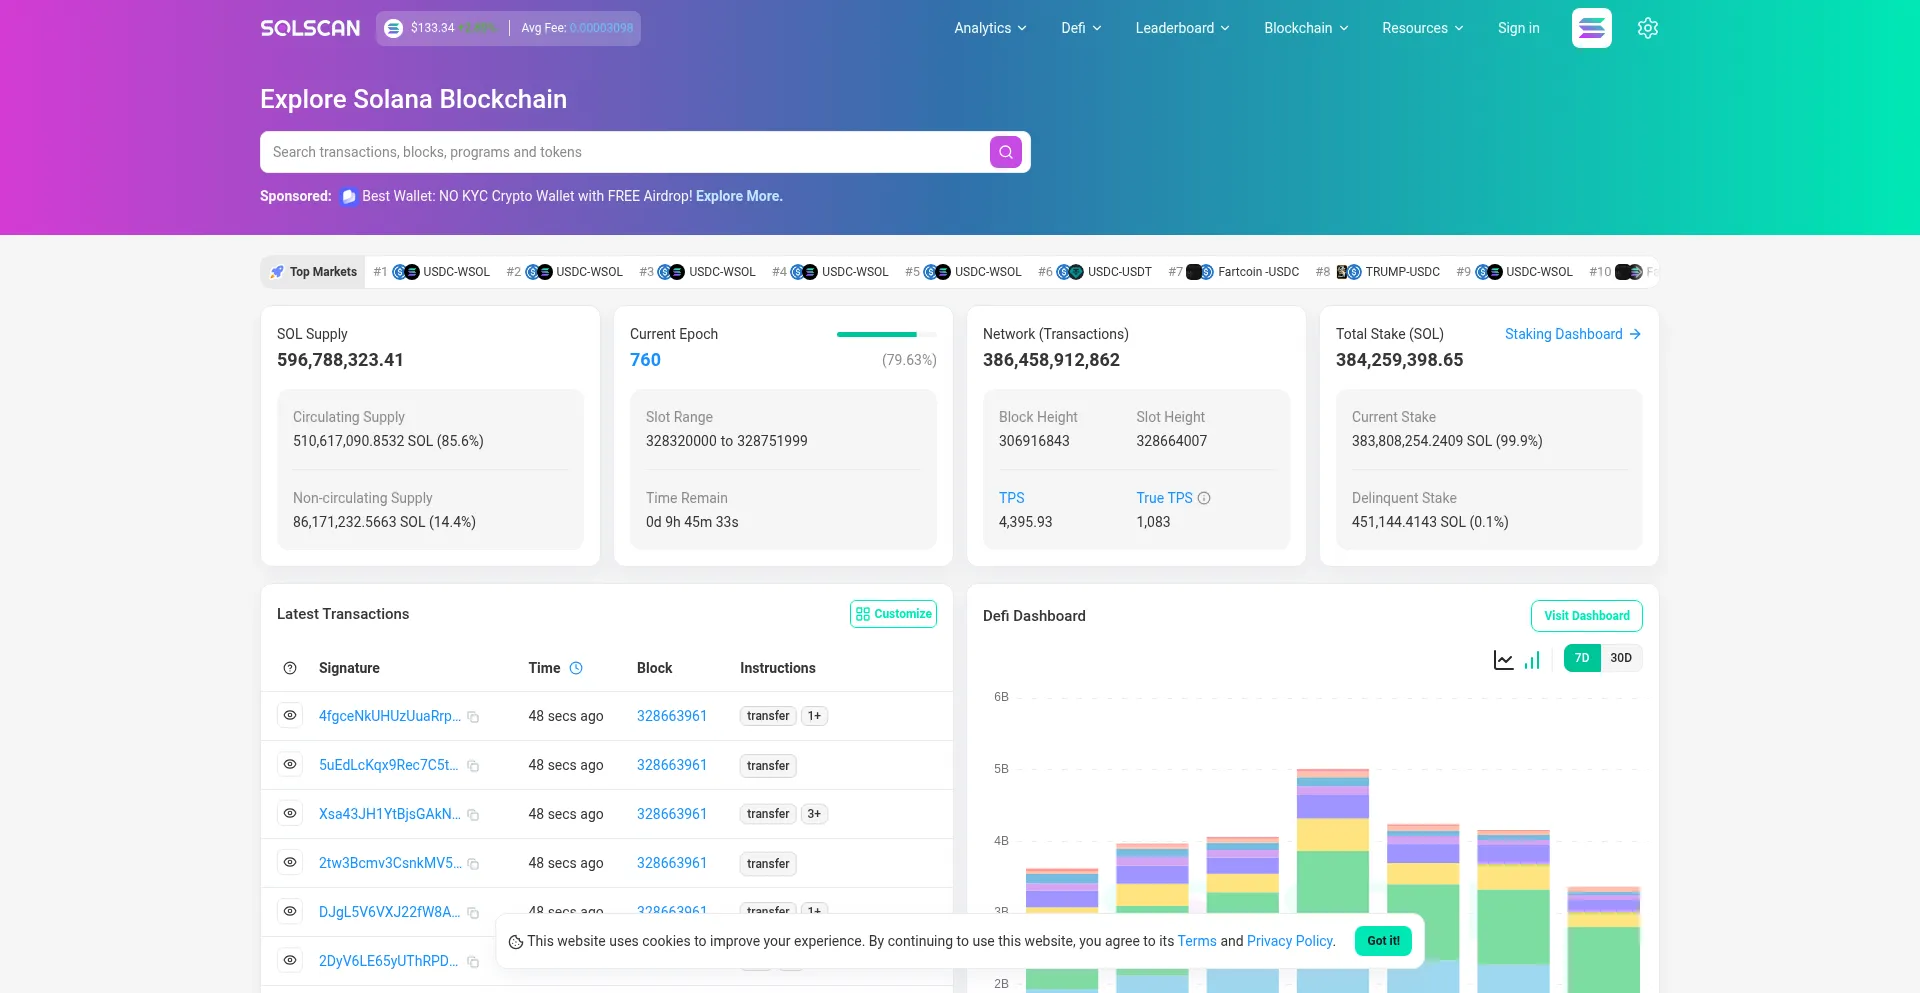Click the clock icon beside Time column
1920x993 pixels.
coord(576,668)
